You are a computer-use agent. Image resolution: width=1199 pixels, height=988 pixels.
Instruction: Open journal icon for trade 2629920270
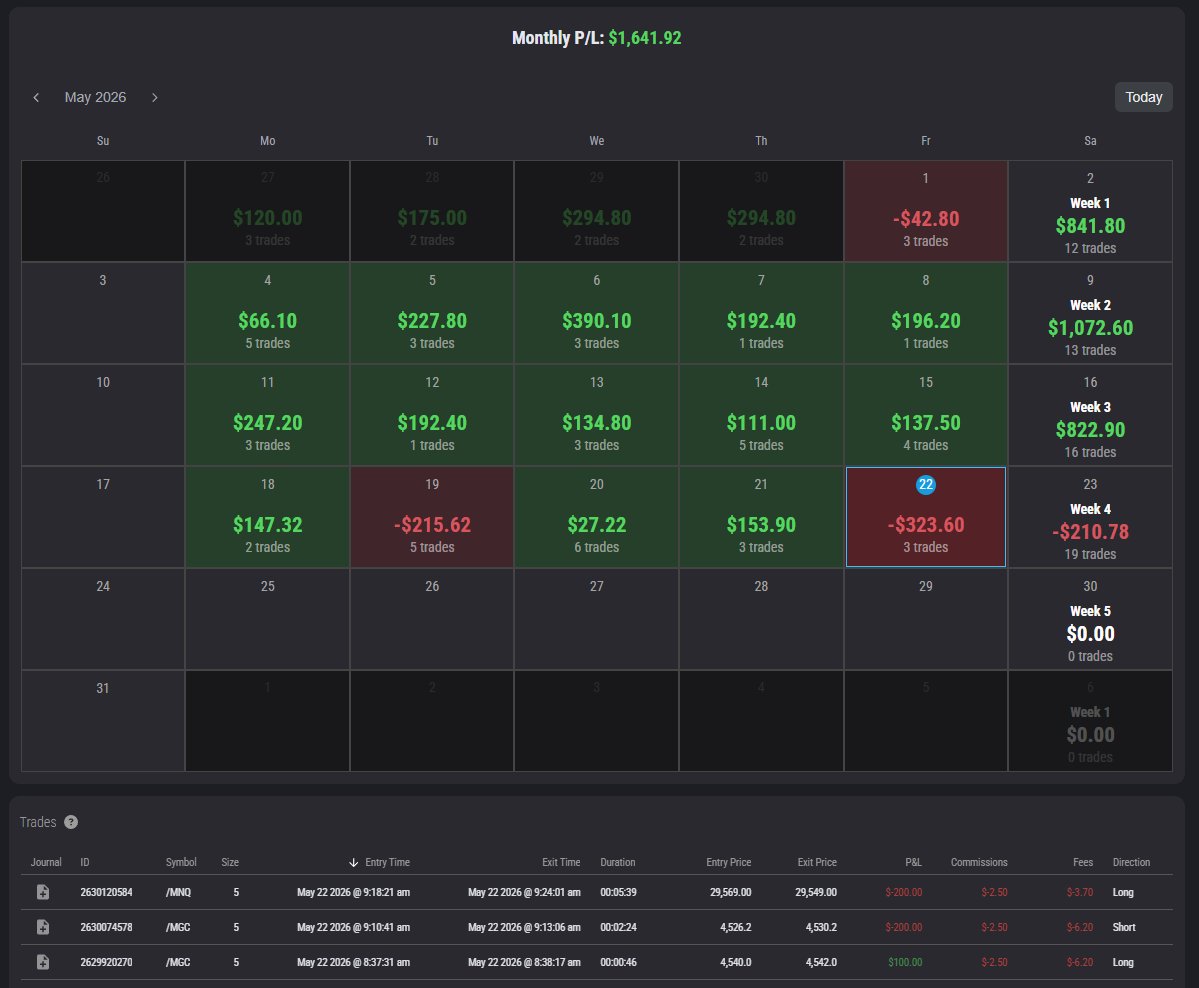pos(43,962)
